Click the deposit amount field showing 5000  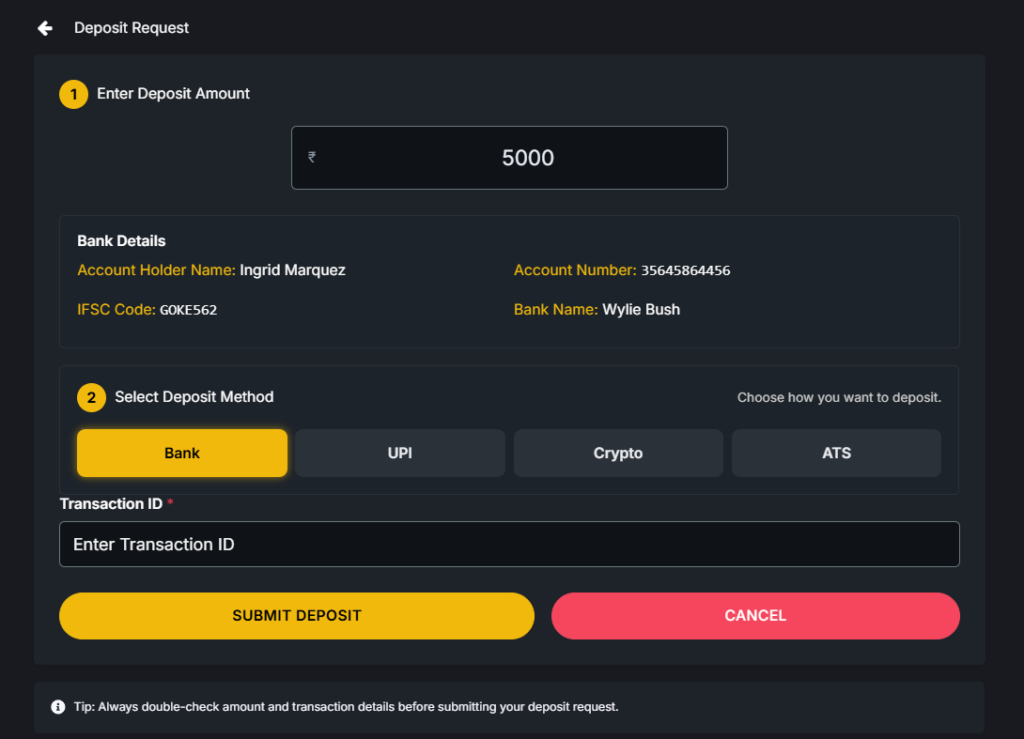pyautogui.click(x=528, y=158)
